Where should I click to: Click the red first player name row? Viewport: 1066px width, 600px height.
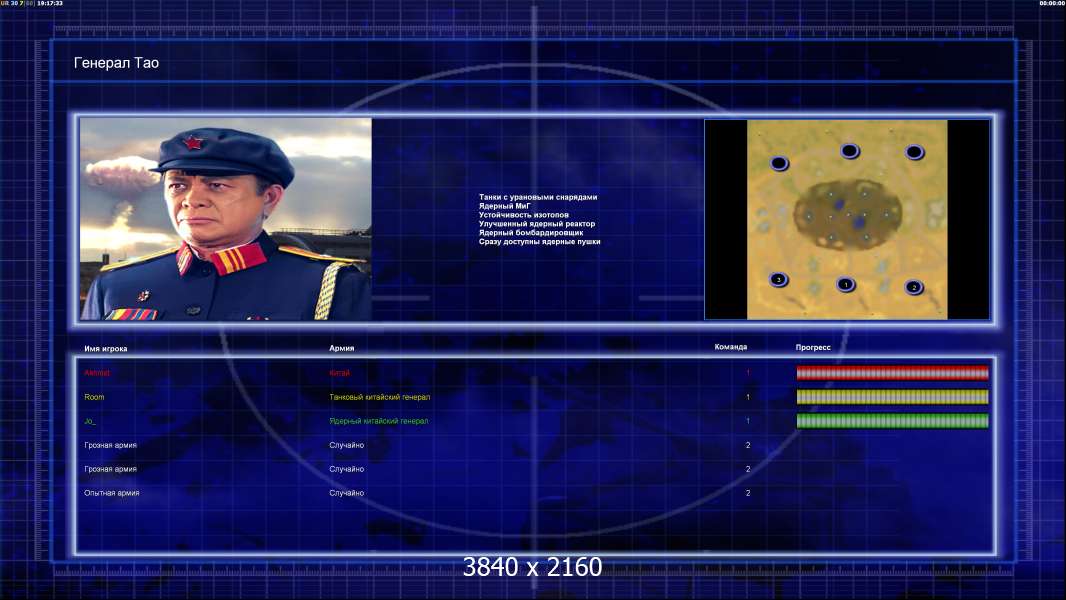pos(97,372)
